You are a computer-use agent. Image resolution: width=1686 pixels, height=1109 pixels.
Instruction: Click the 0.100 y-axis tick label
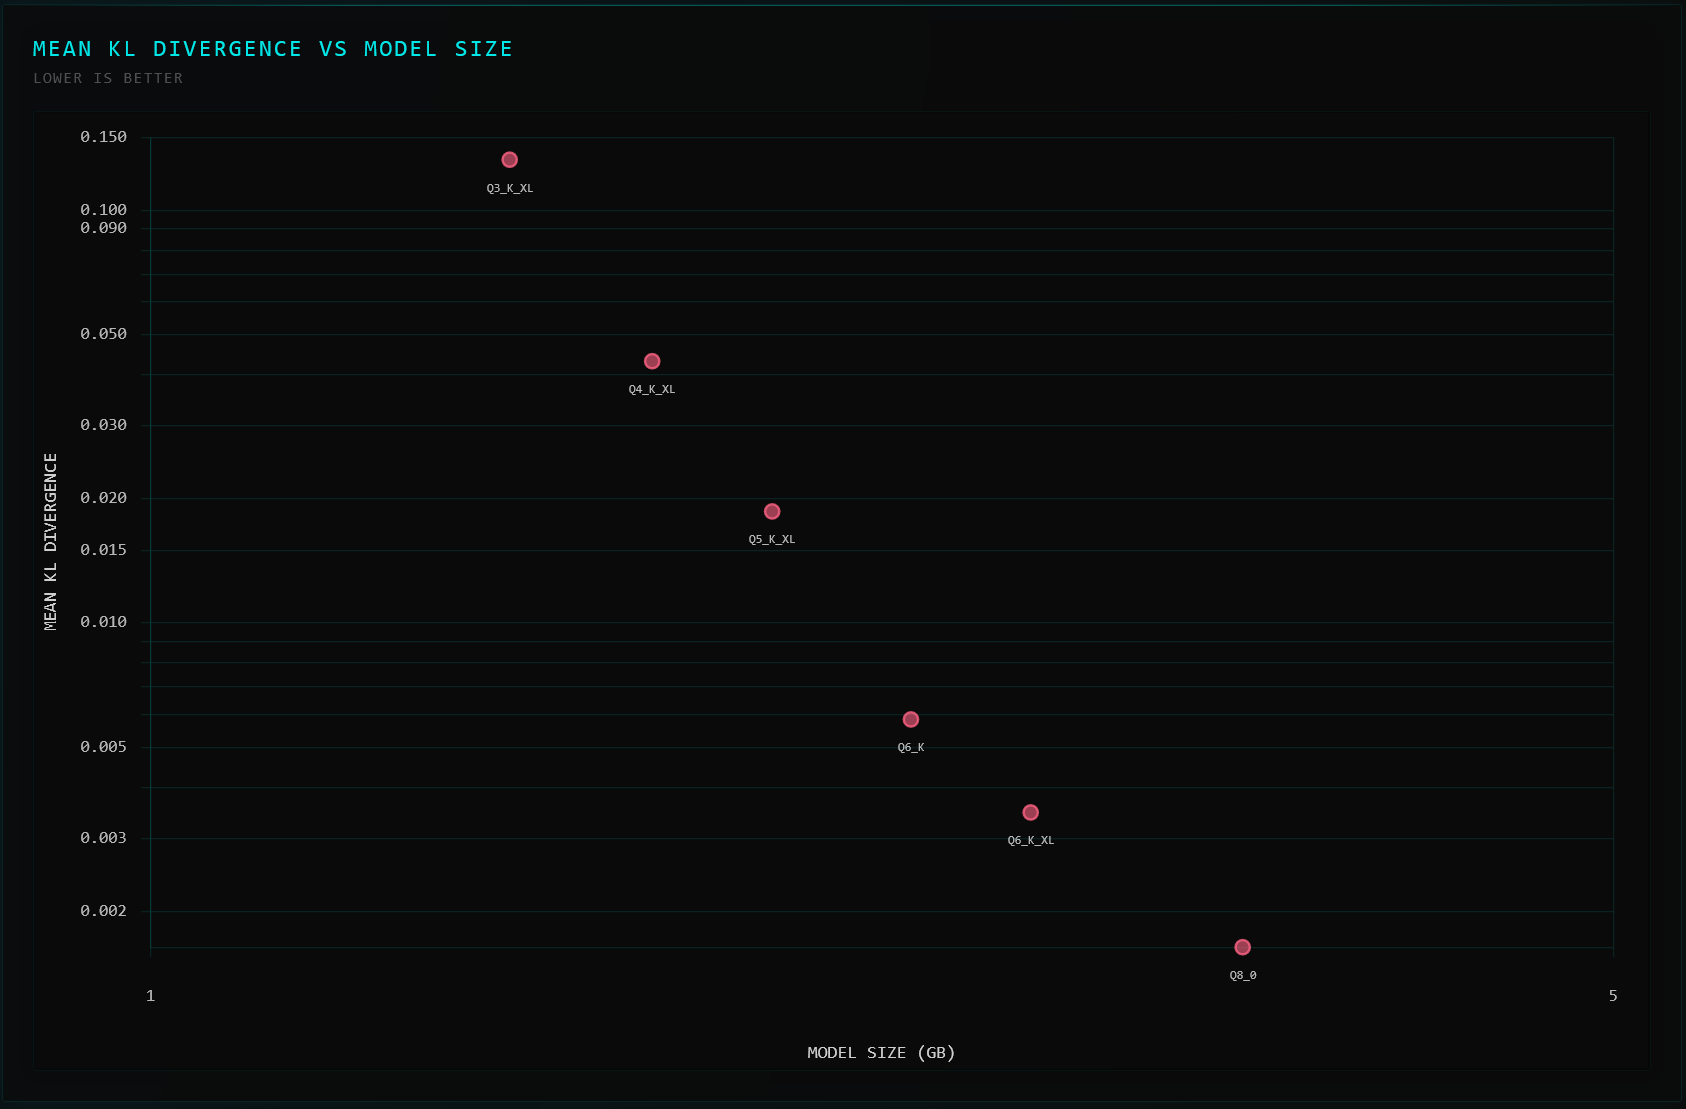(104, 210)
